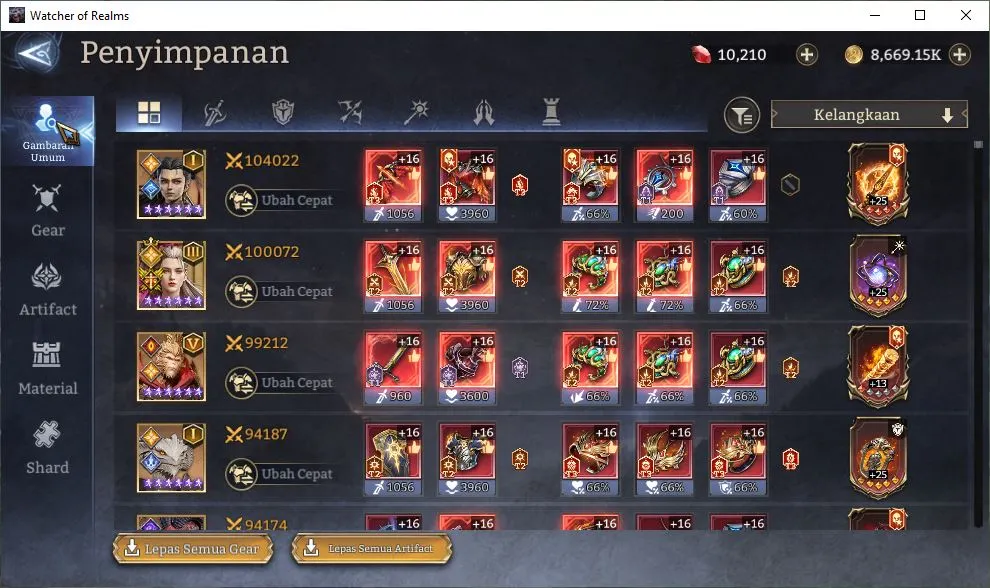This screenshot has height=588, width=990.
Task: Open the Artifact section in sidebar
Action: pyautogui.click(x=48, y=291)
